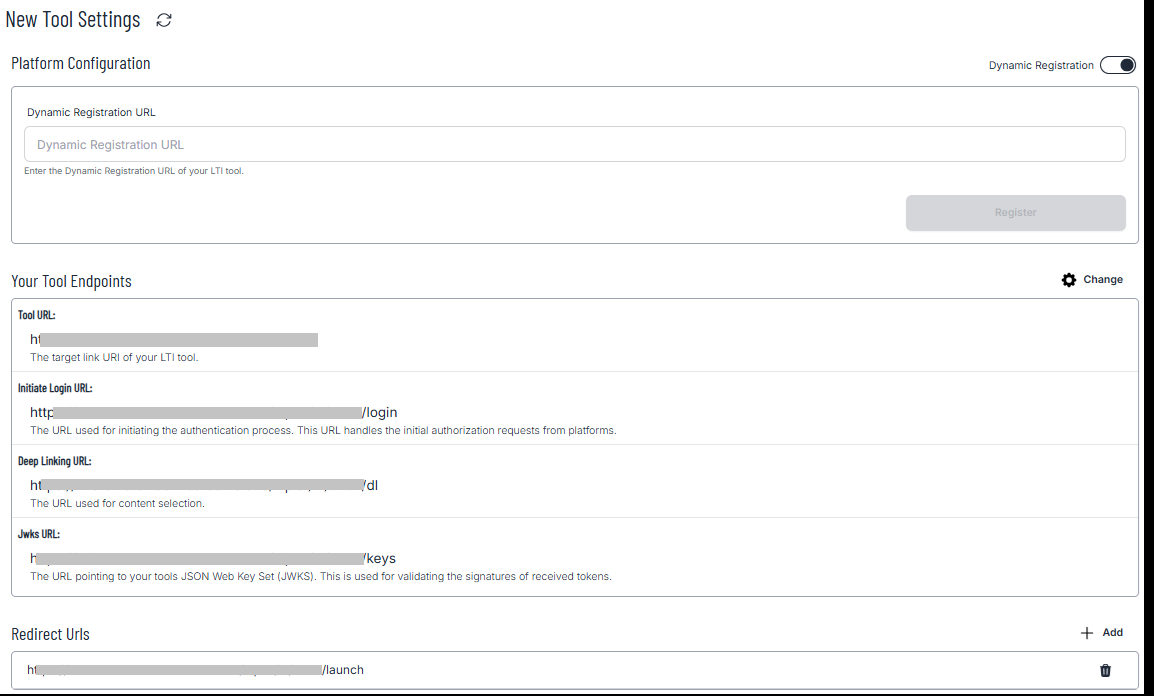Select the Initiate Login URL ending in /login
This screenshot has height=696, width=1154.
[x=212, y=412]
